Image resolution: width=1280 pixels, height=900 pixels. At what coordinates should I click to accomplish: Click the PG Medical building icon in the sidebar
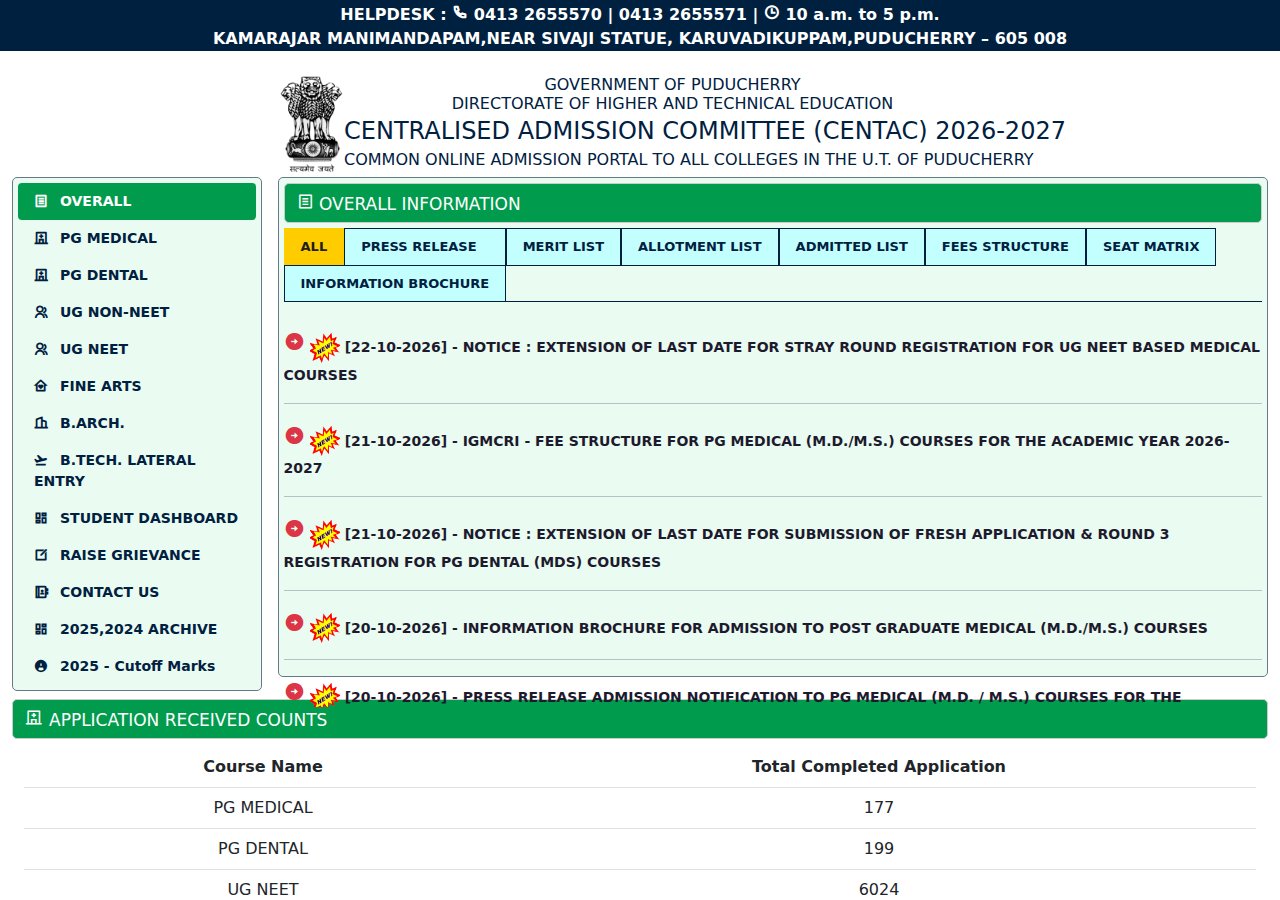click(x=41, y=238)
